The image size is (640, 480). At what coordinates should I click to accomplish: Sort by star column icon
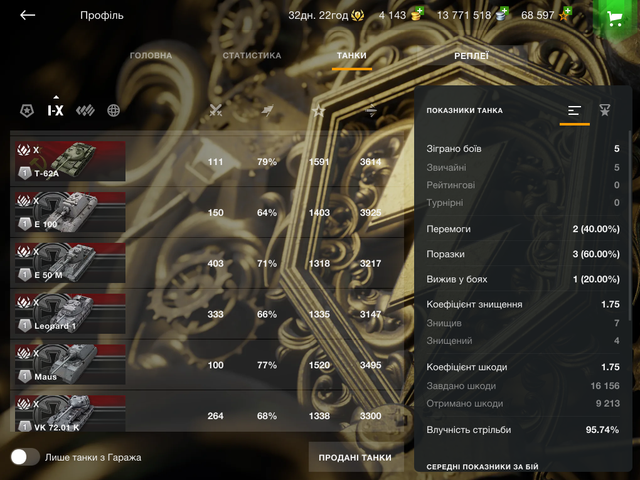coord(318,110)
